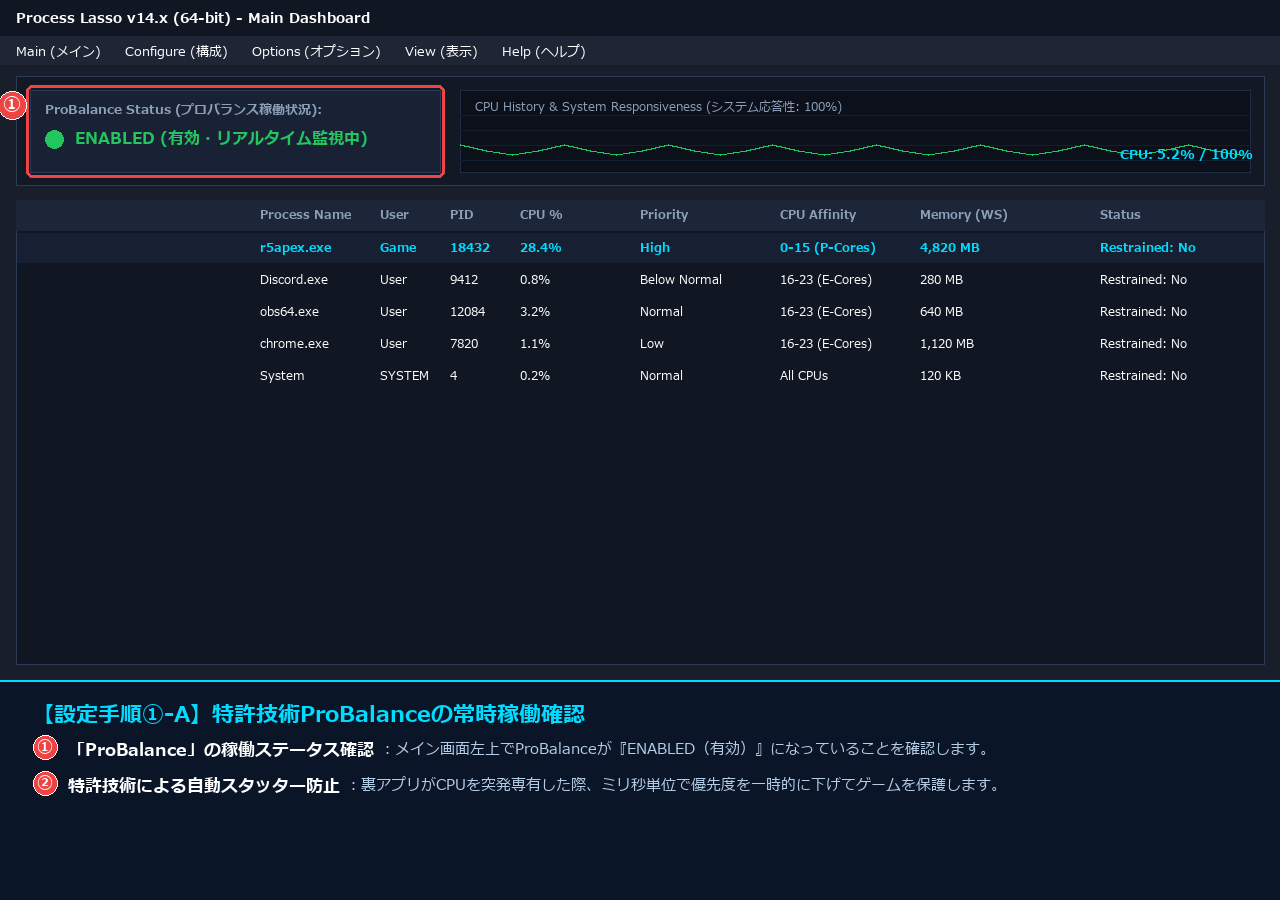Image resolution: width=1280 pixels, height=900 pixels.
Task: Sort by the Memory (WS) column header
Action: pyautogui.click(x=964, y=215)
